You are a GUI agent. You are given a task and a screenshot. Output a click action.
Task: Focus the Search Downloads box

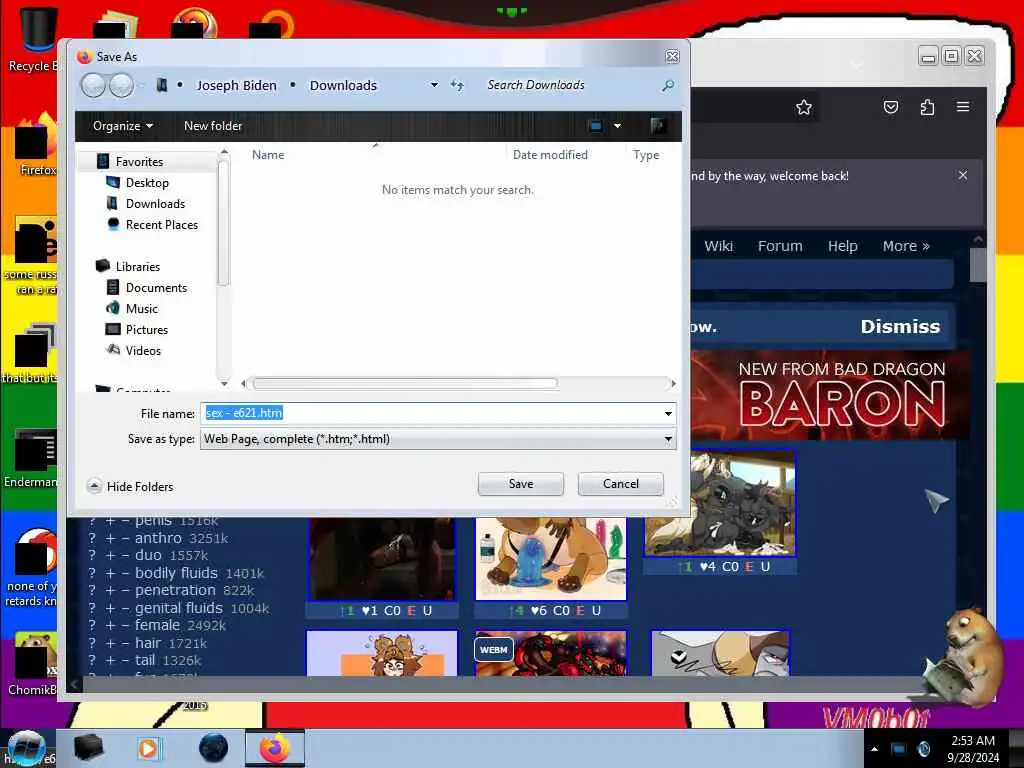pos(568,86)
